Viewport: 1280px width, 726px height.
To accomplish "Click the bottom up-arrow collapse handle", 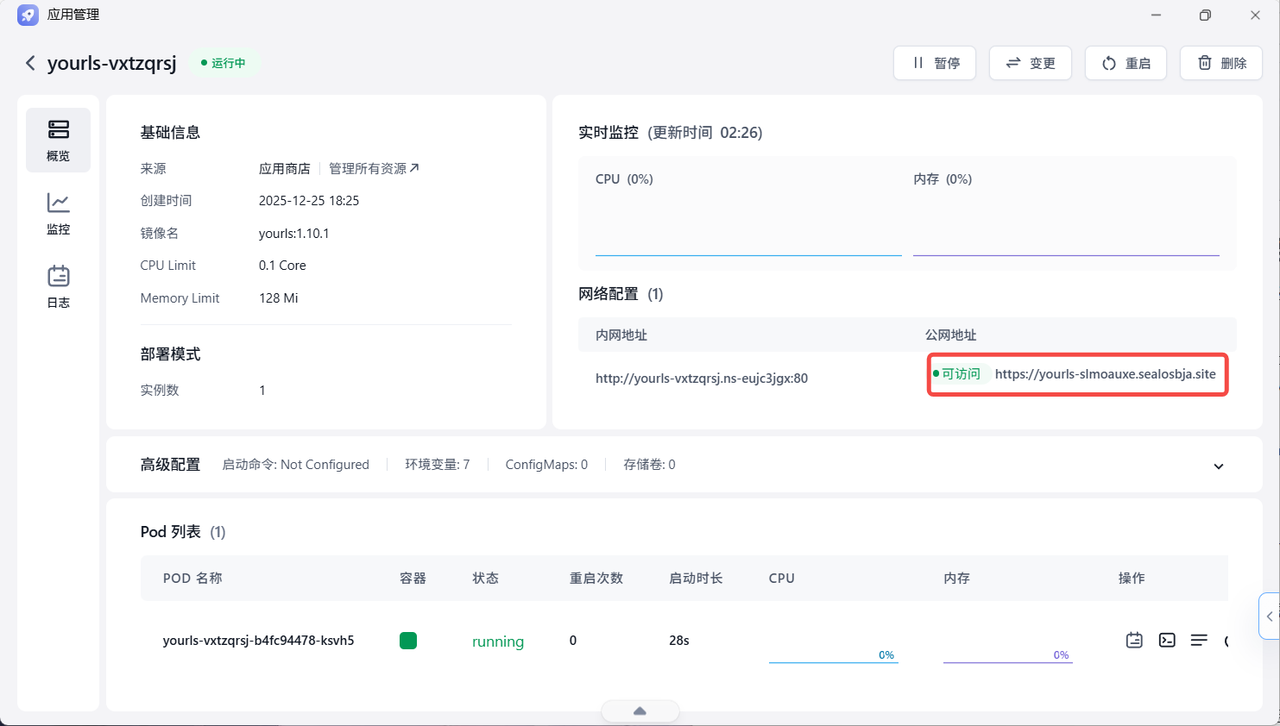I will pos(640,711).
